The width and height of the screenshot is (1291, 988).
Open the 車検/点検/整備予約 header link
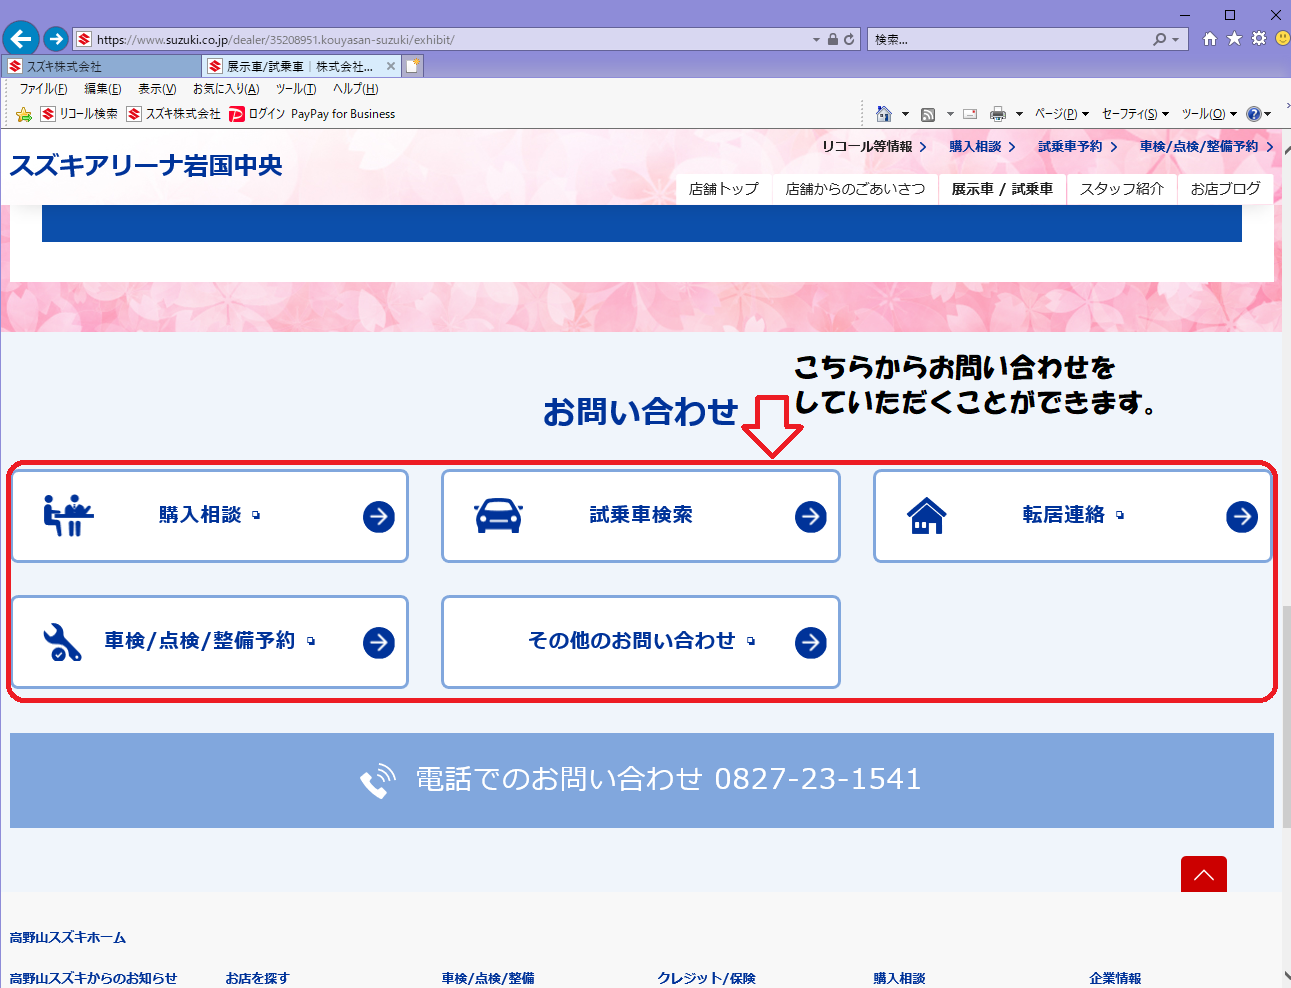1206,147
